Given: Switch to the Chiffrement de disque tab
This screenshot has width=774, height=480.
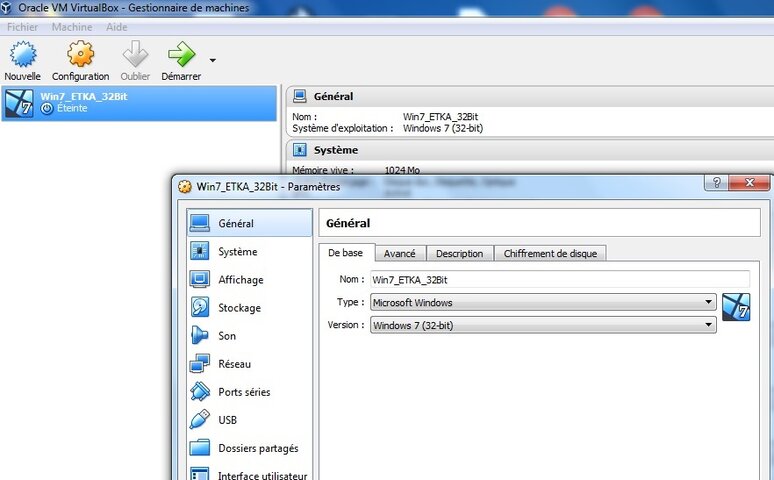Looking at the screenshot, I should point(550,254).
